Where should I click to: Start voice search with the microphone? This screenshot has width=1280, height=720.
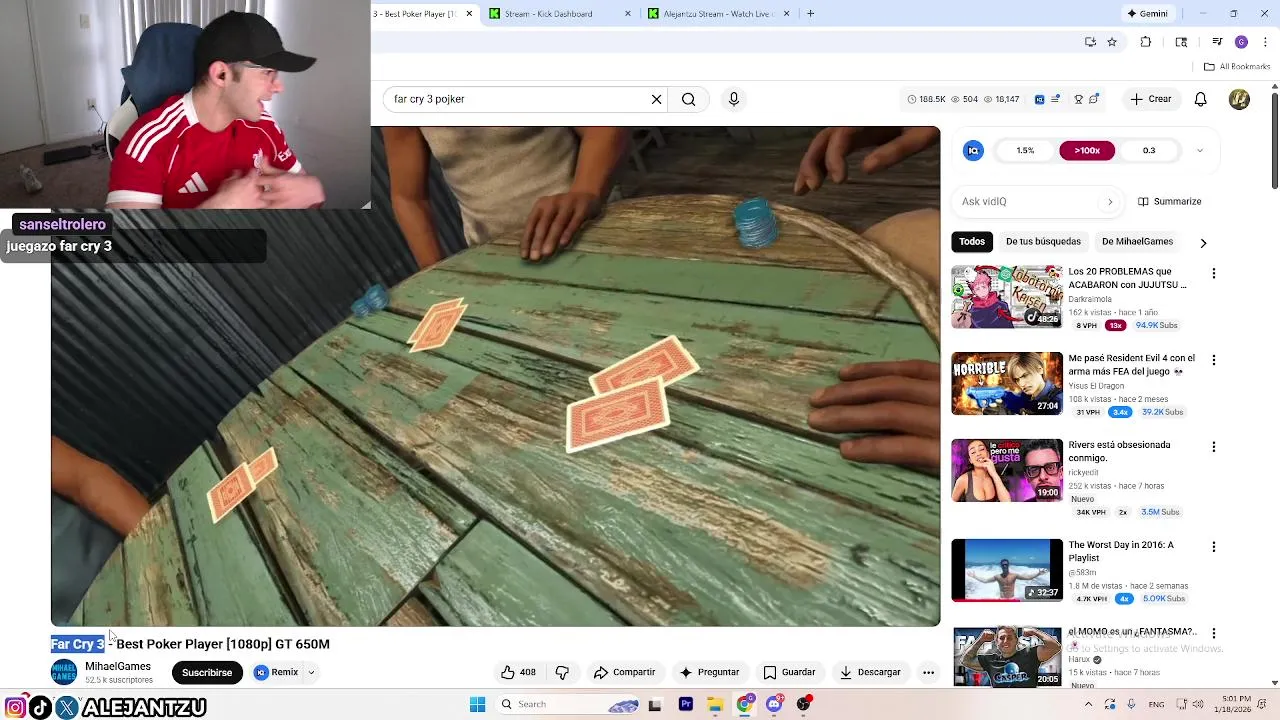(734, 99)
